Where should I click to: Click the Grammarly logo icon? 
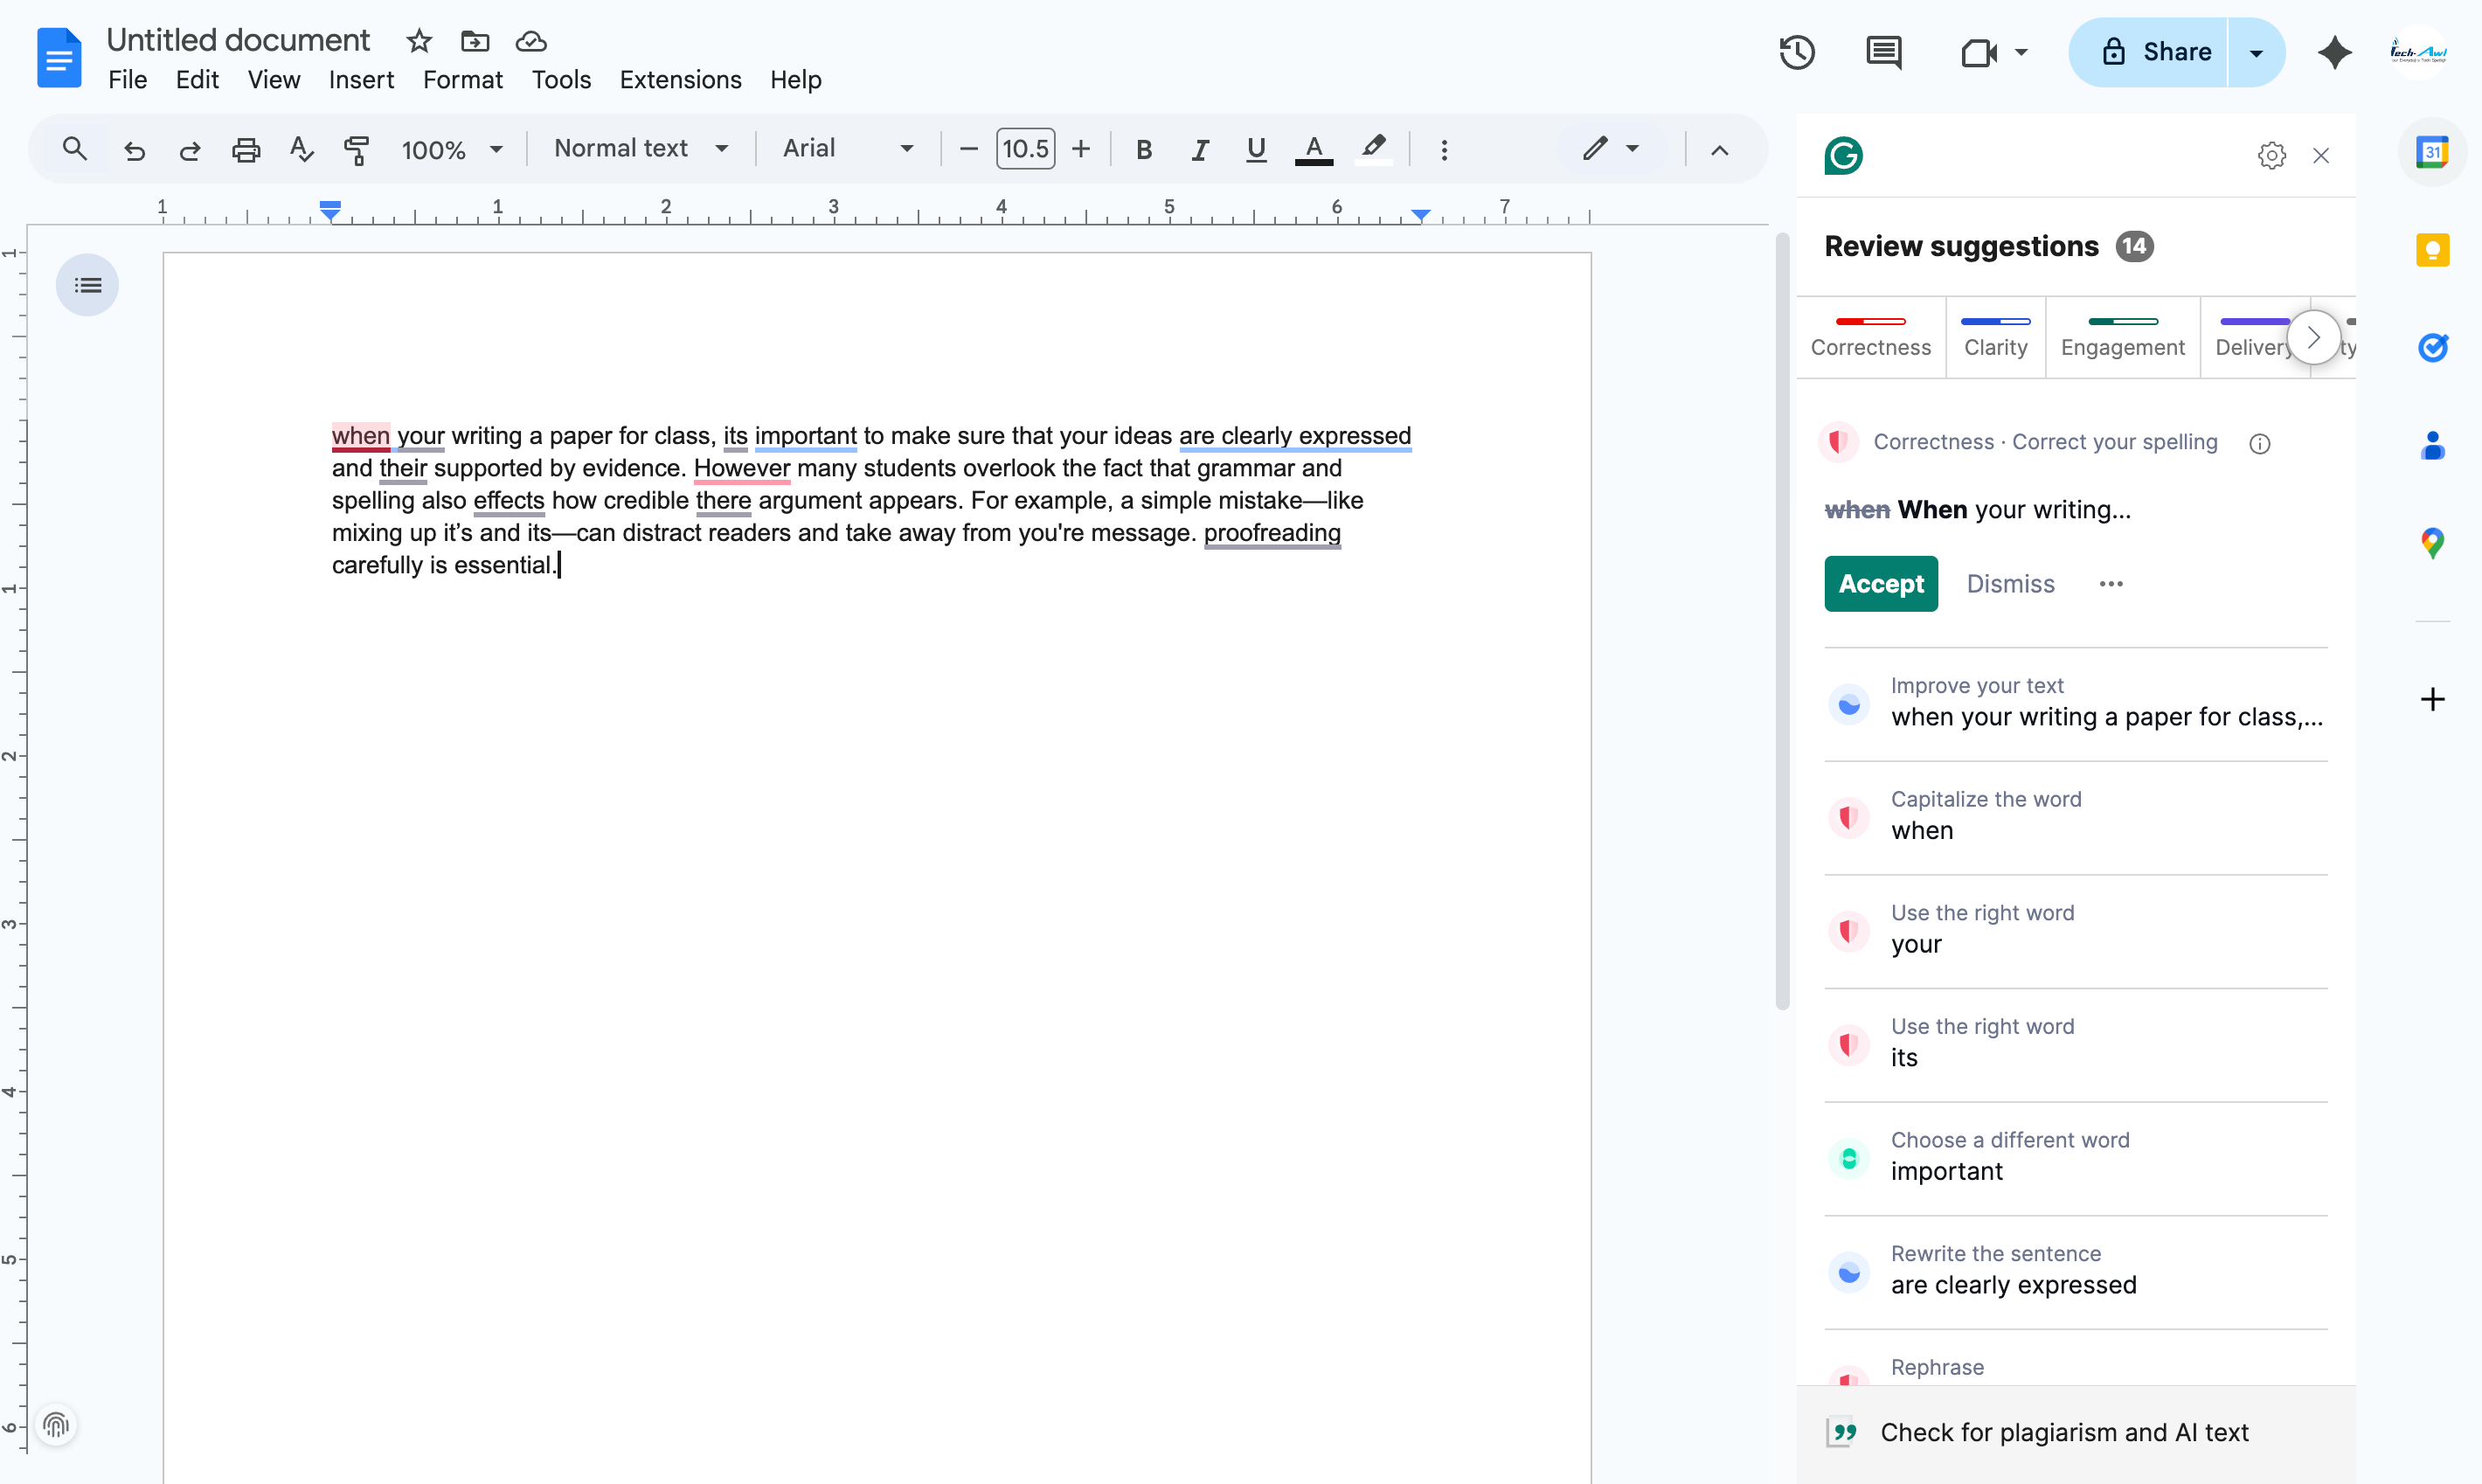coord(1843,155)
